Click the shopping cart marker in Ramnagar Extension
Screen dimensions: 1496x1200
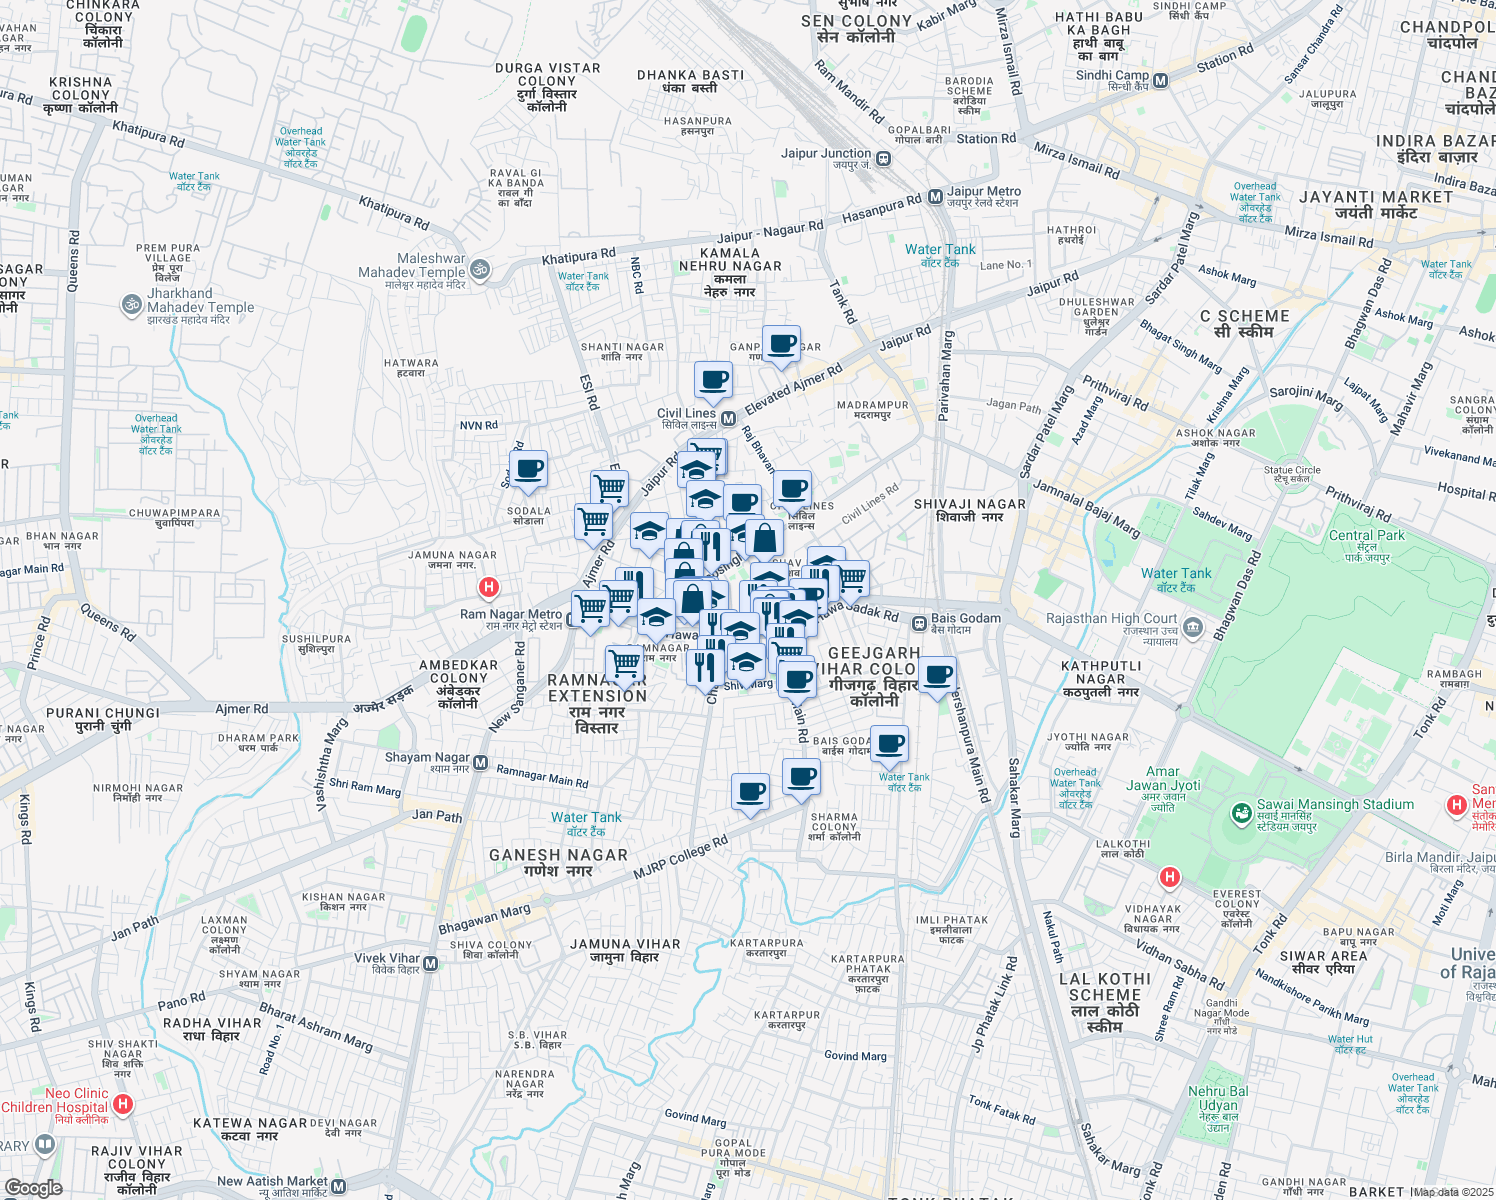coord(625,663)
